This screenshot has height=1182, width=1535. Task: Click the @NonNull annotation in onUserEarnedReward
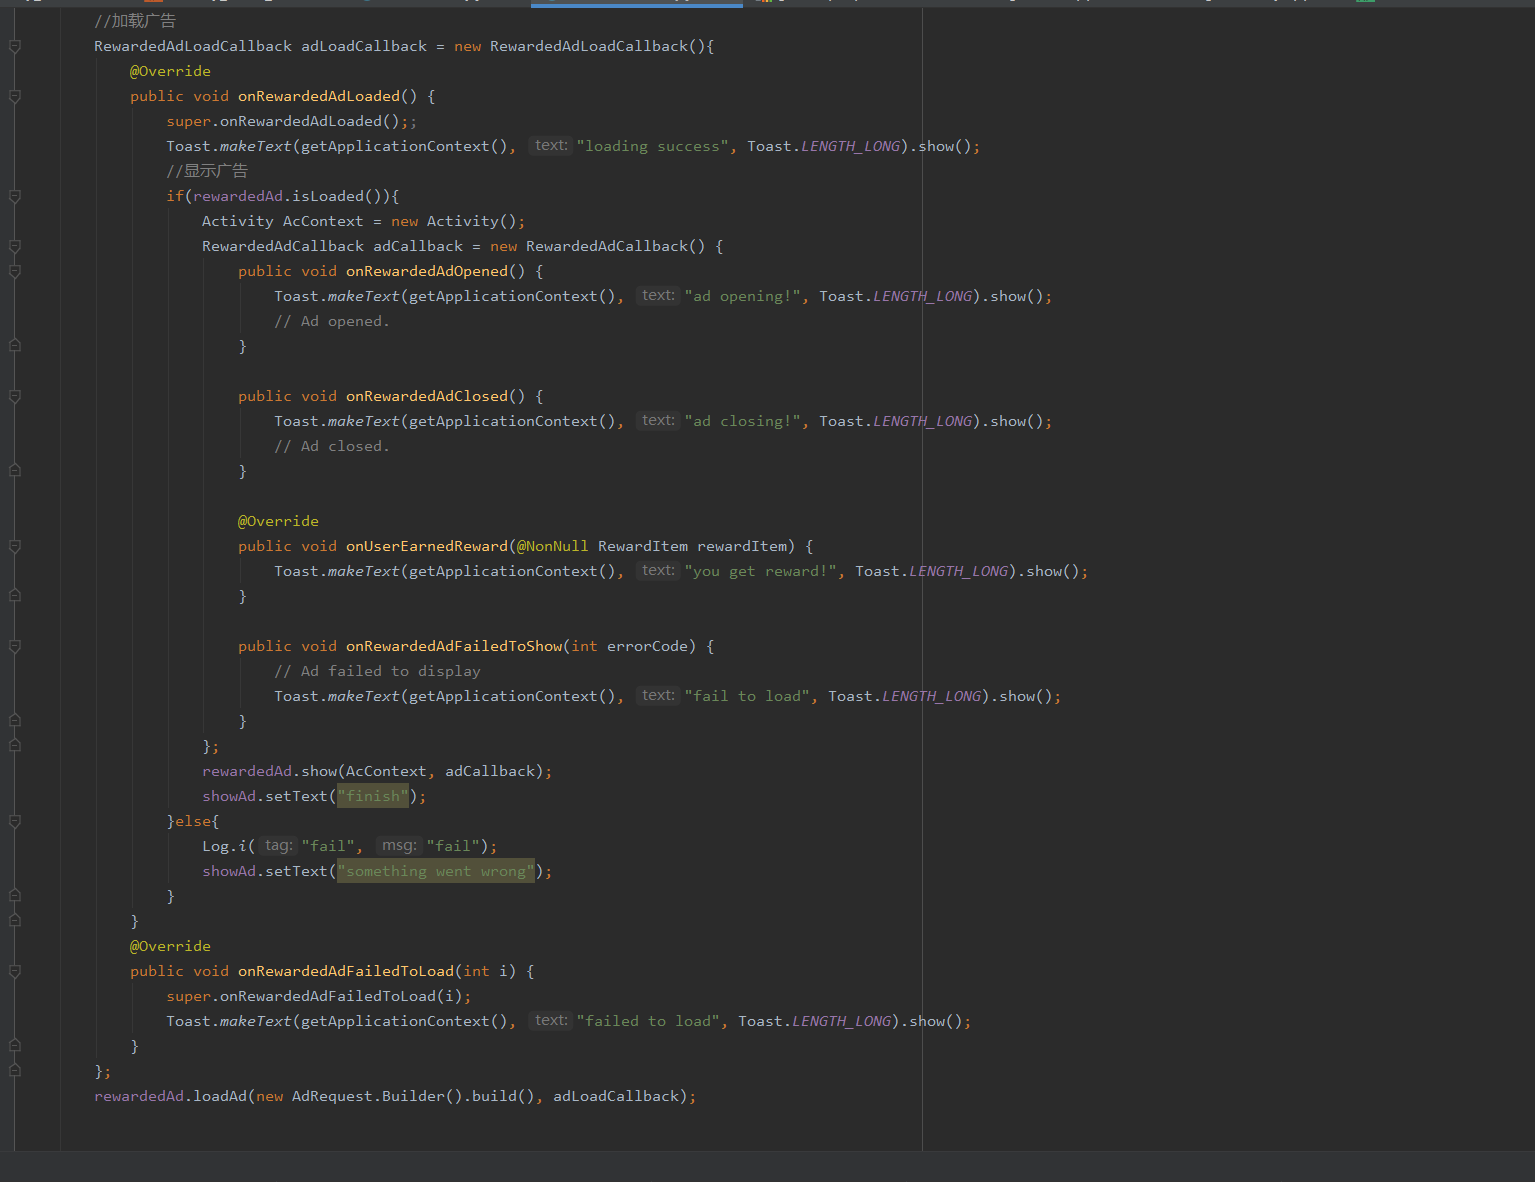click(552, 546)
